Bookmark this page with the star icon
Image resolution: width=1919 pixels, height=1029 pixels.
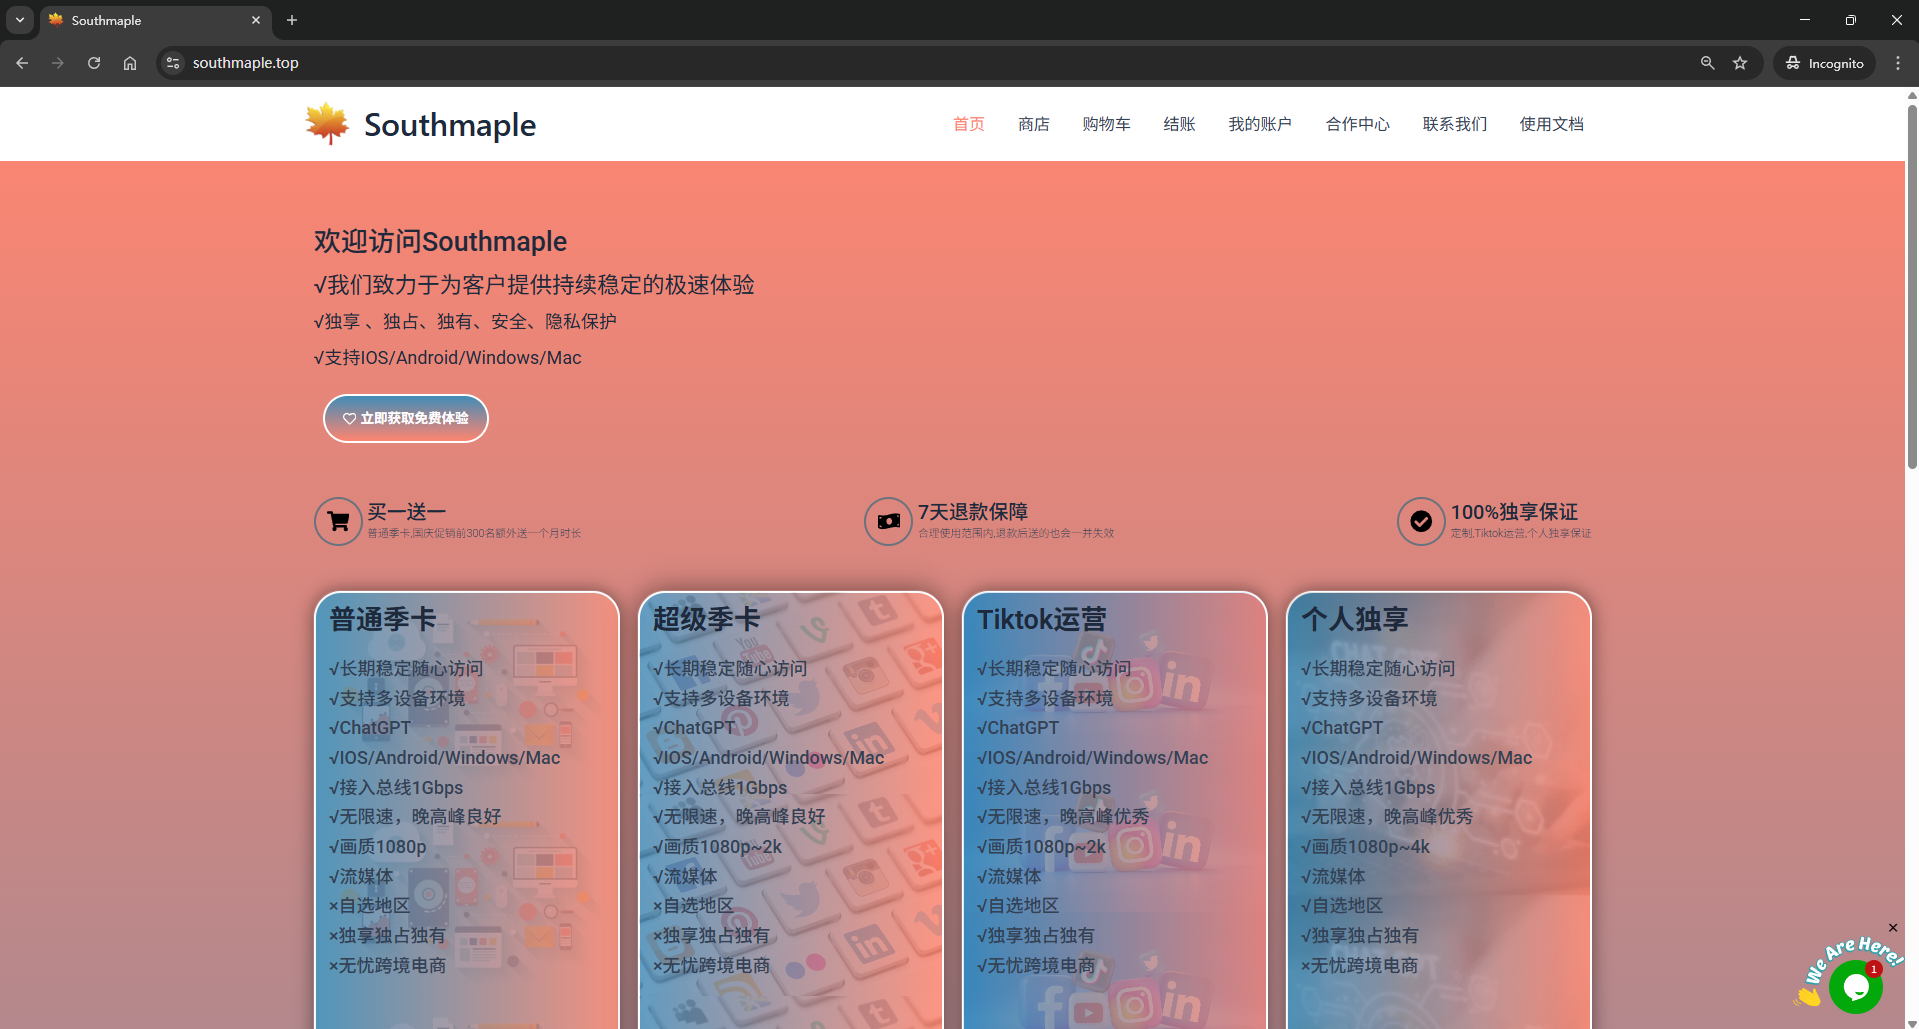pos(1740,62)
